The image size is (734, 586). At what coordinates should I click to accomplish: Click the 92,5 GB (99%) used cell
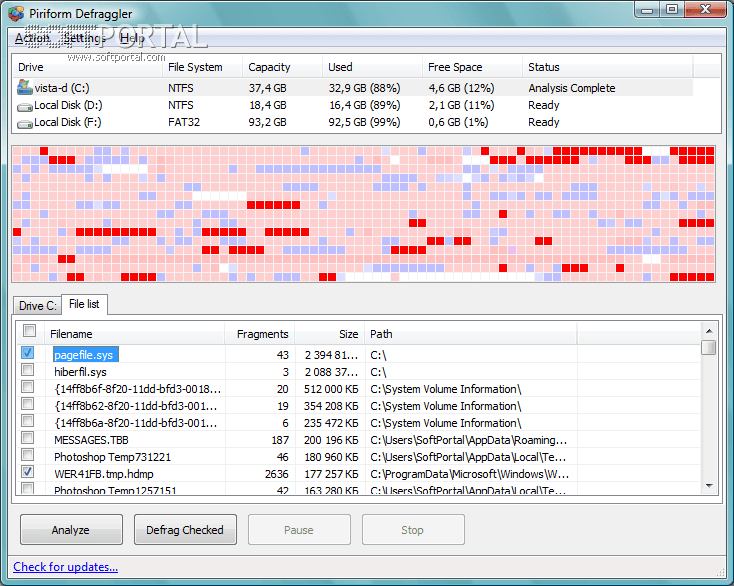tap(364, 122)
